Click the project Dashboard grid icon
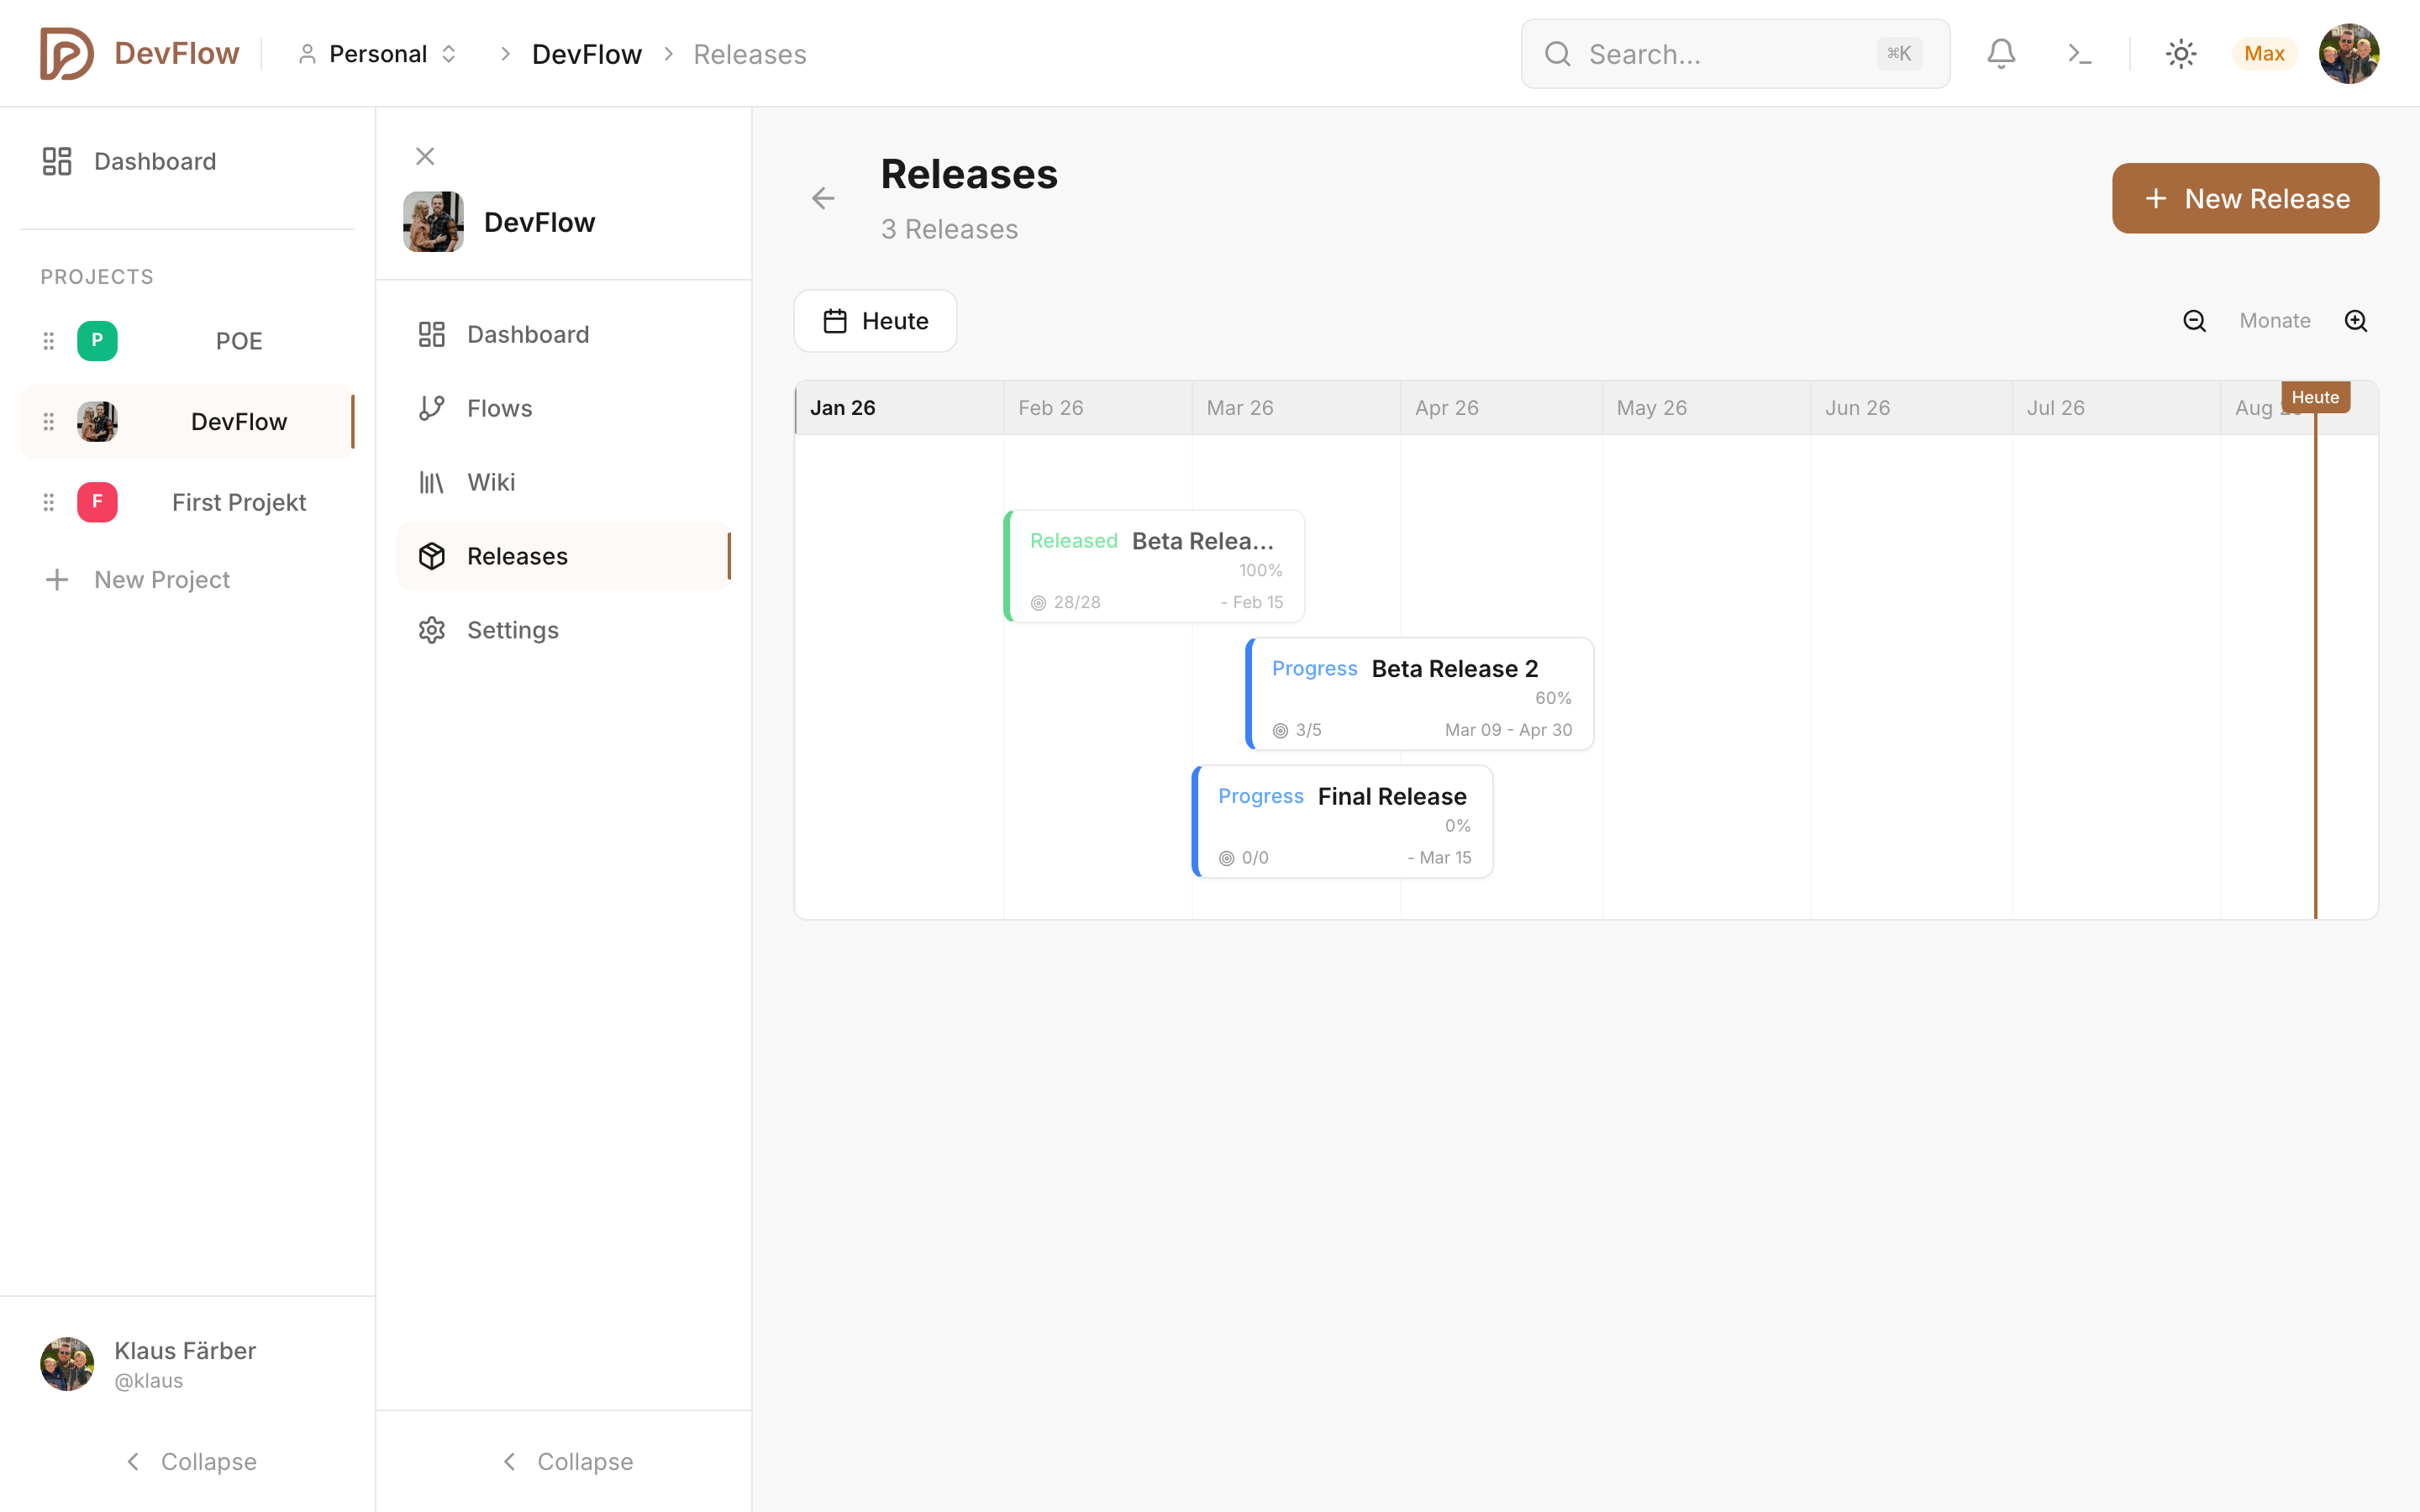Image resolution: width=2420 pixels, height=1512 pixels. 431,334
